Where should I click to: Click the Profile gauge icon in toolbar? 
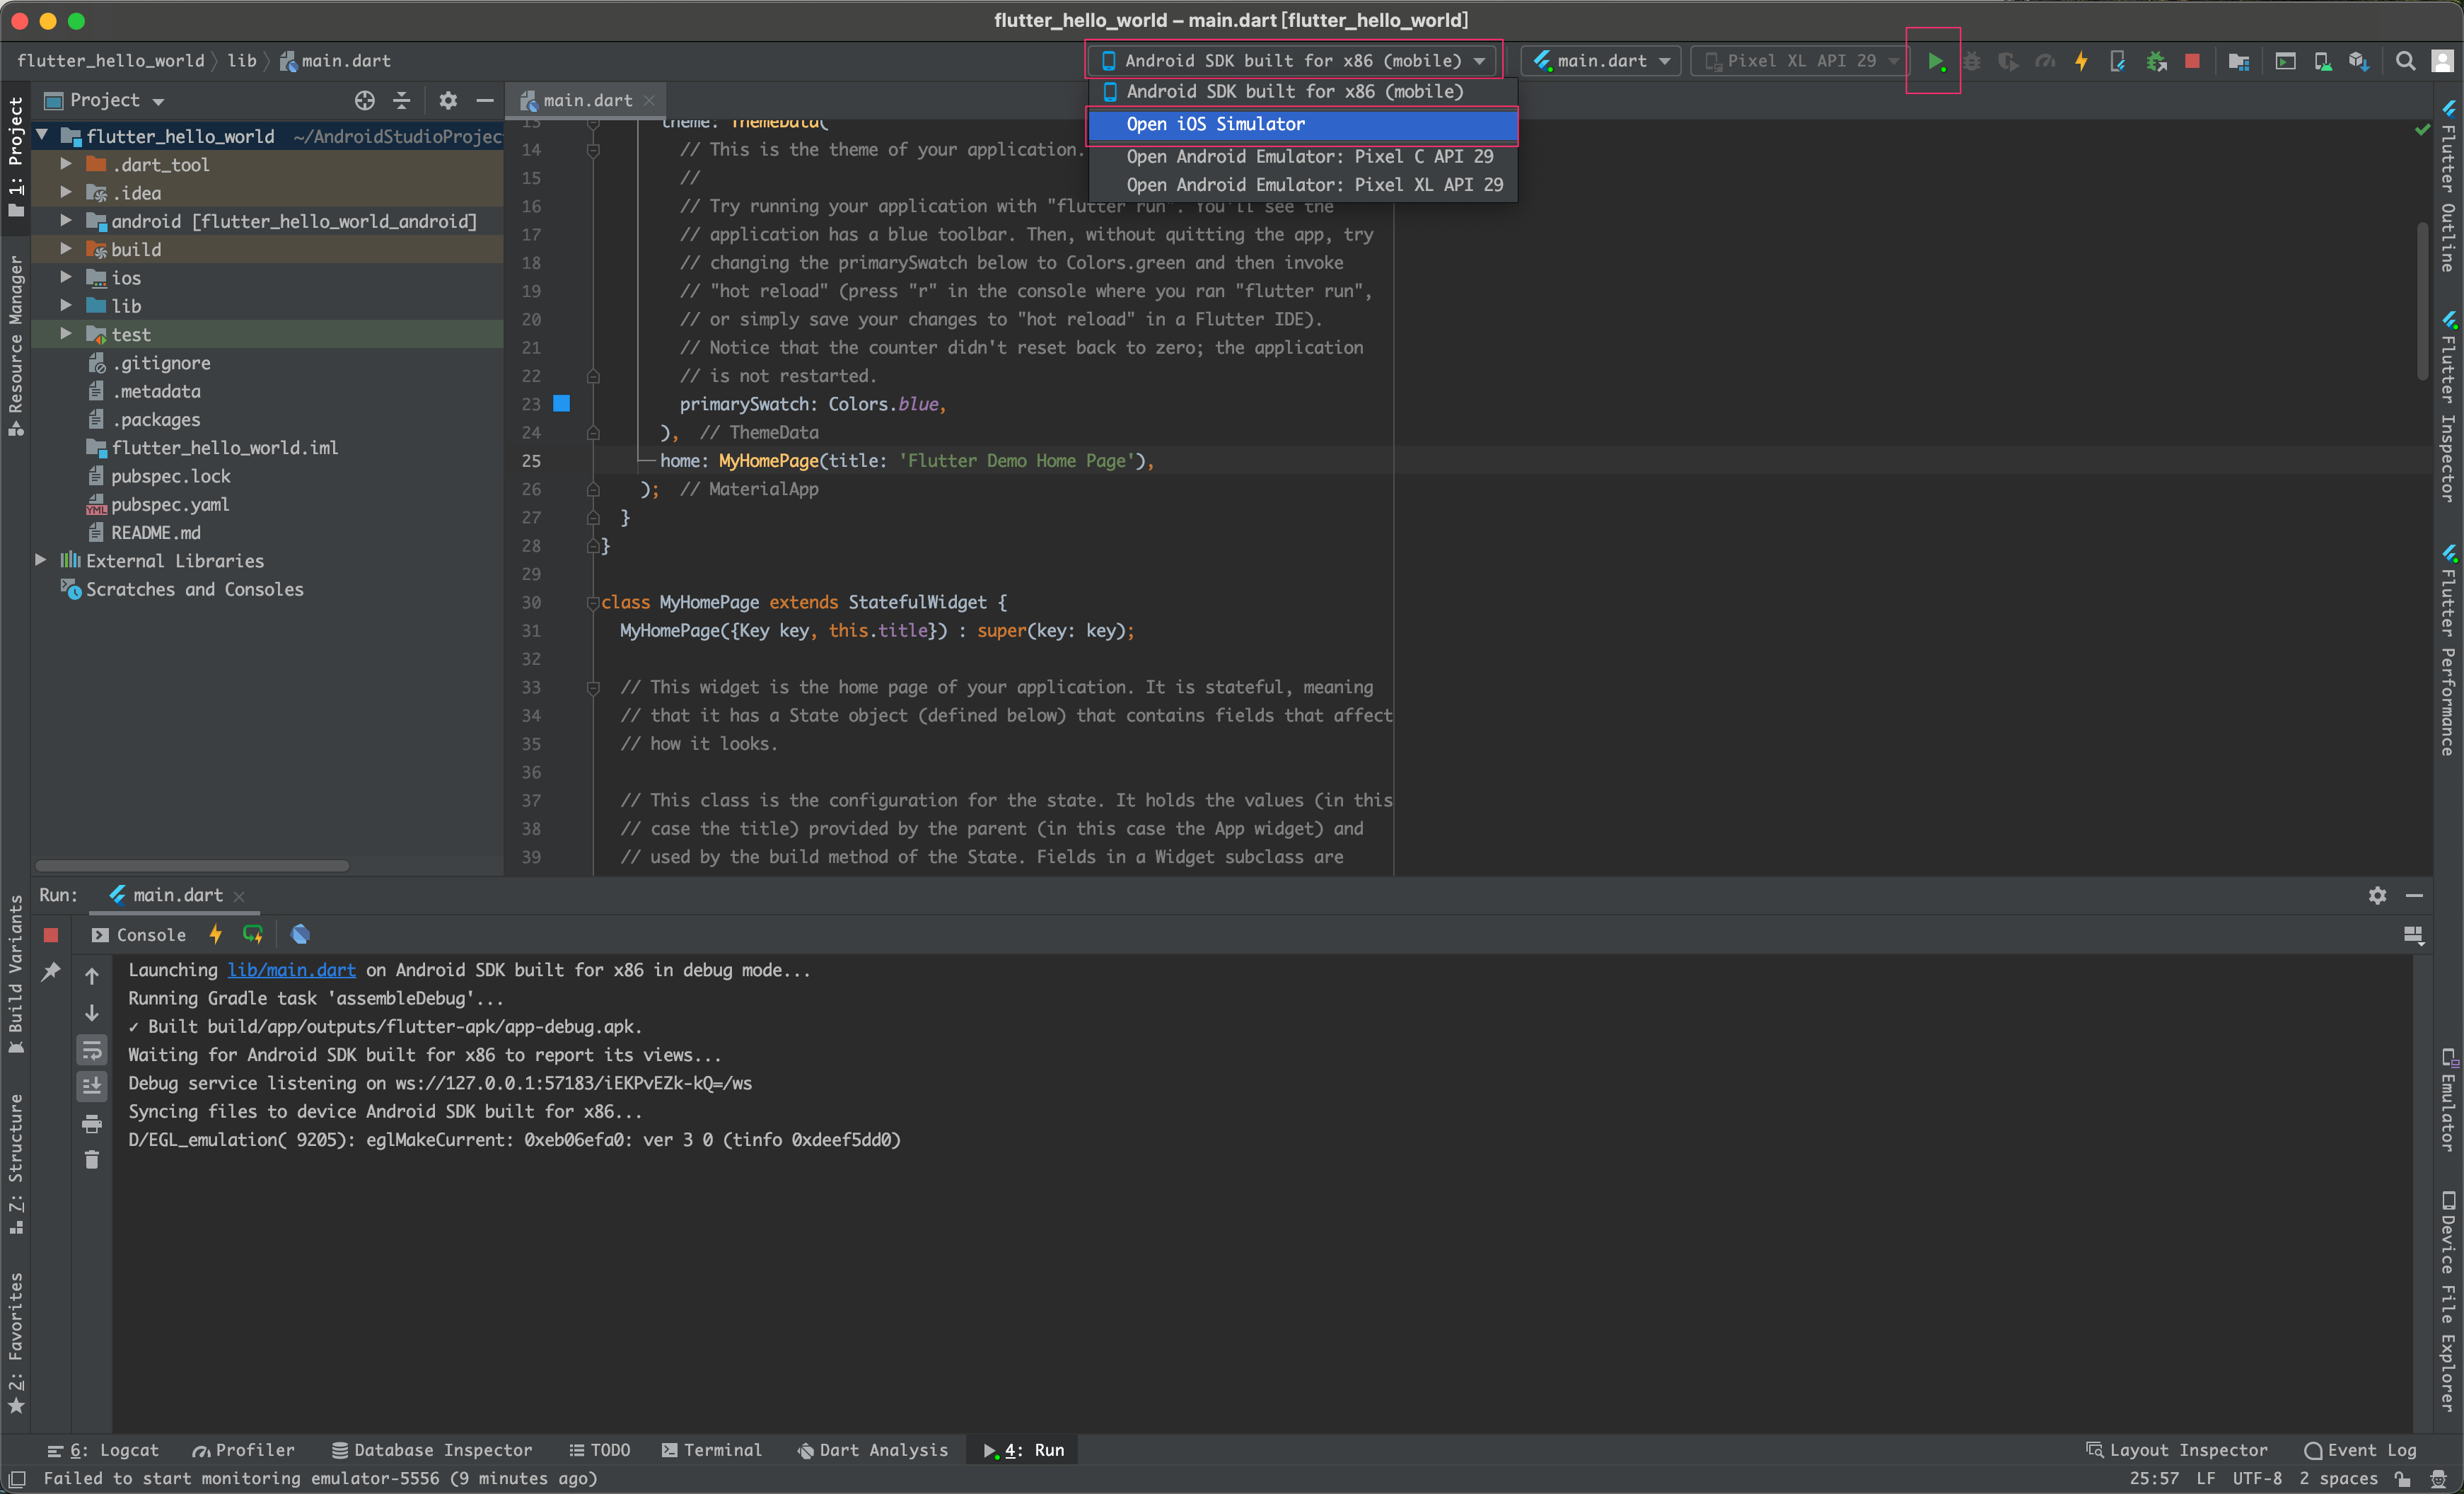click(2044, 61)
